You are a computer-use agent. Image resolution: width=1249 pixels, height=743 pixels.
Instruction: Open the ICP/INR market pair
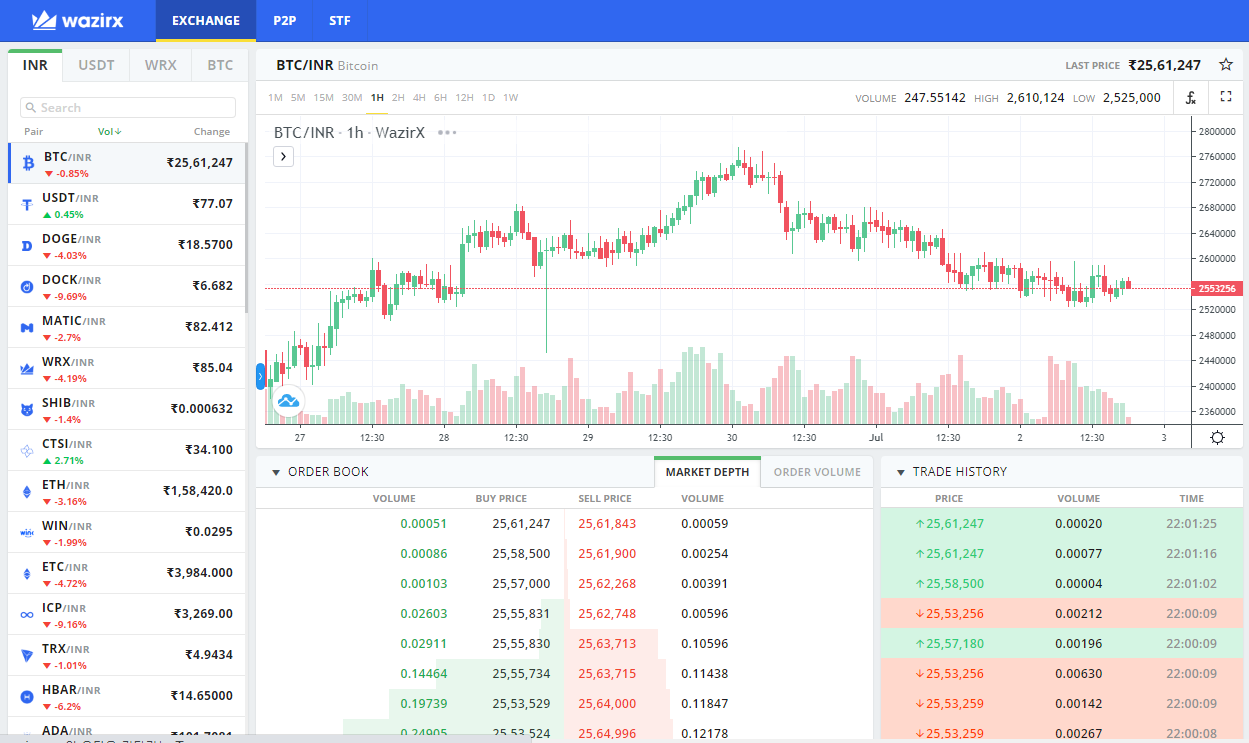click(127, 614)
